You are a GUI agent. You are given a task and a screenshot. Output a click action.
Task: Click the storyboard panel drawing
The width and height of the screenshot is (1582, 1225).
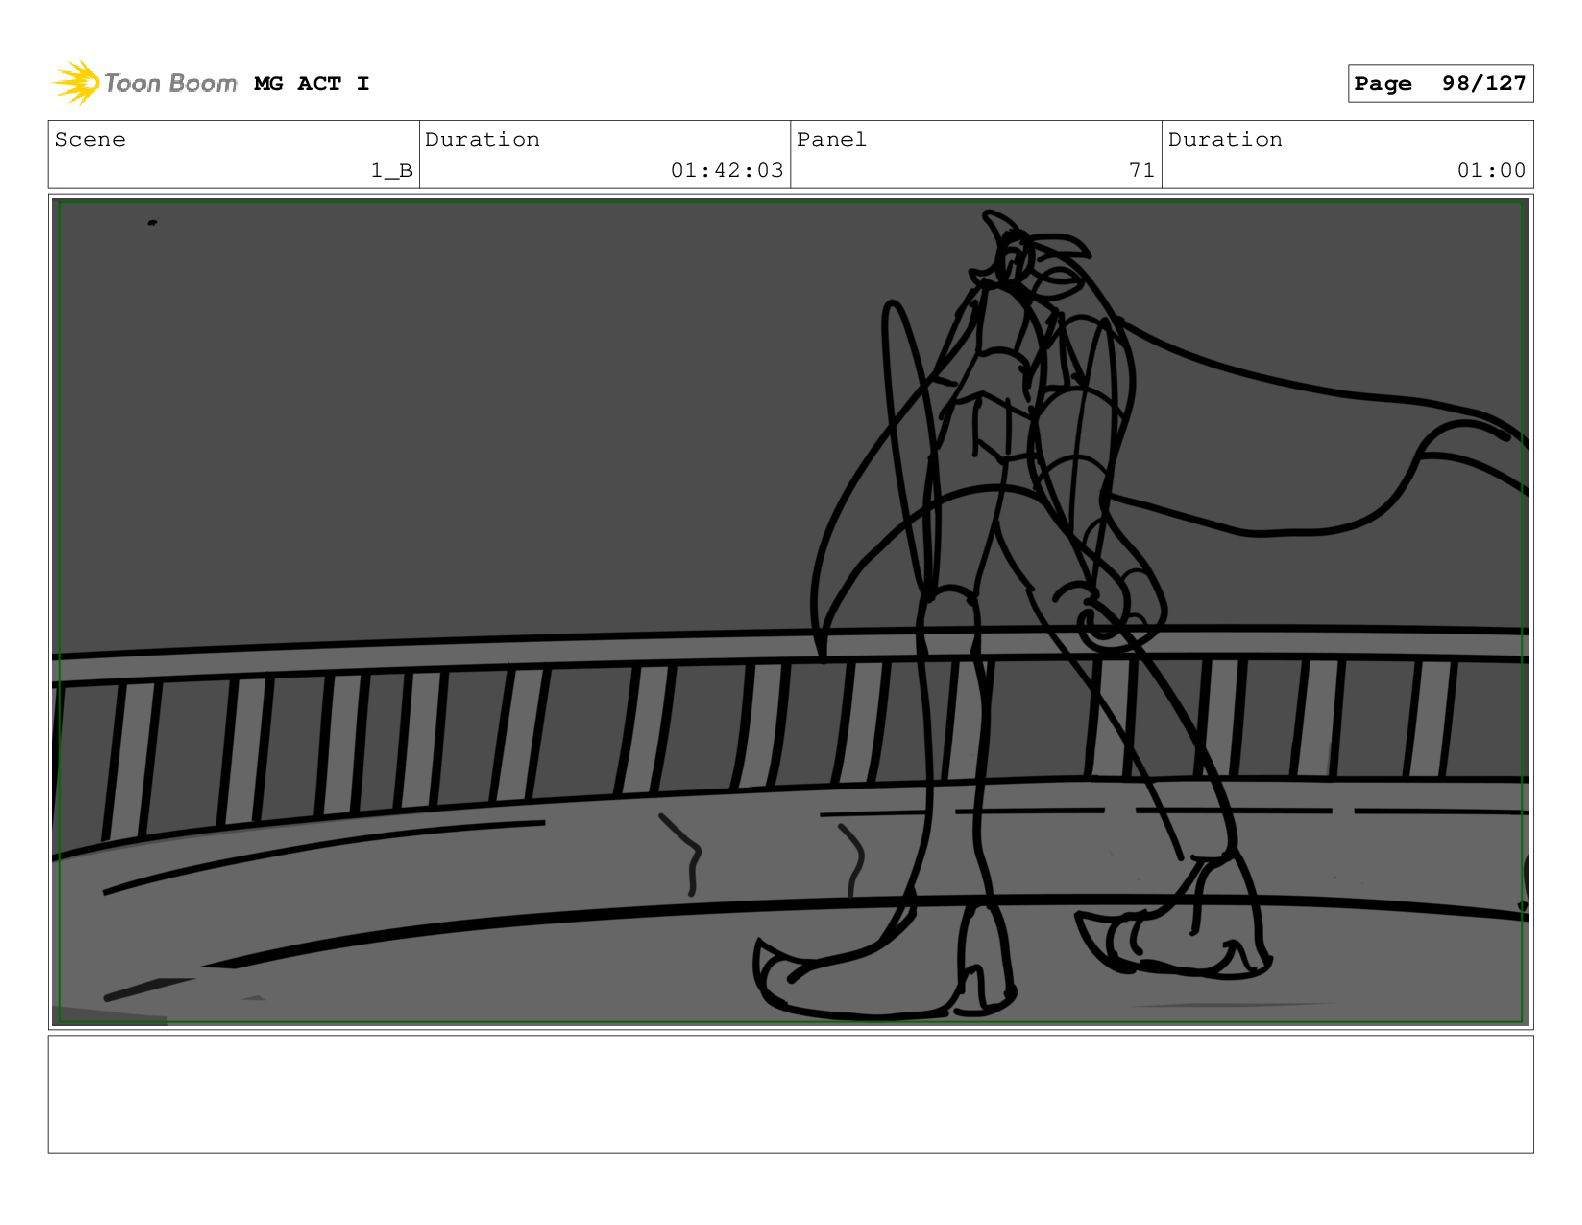(790, 612)
